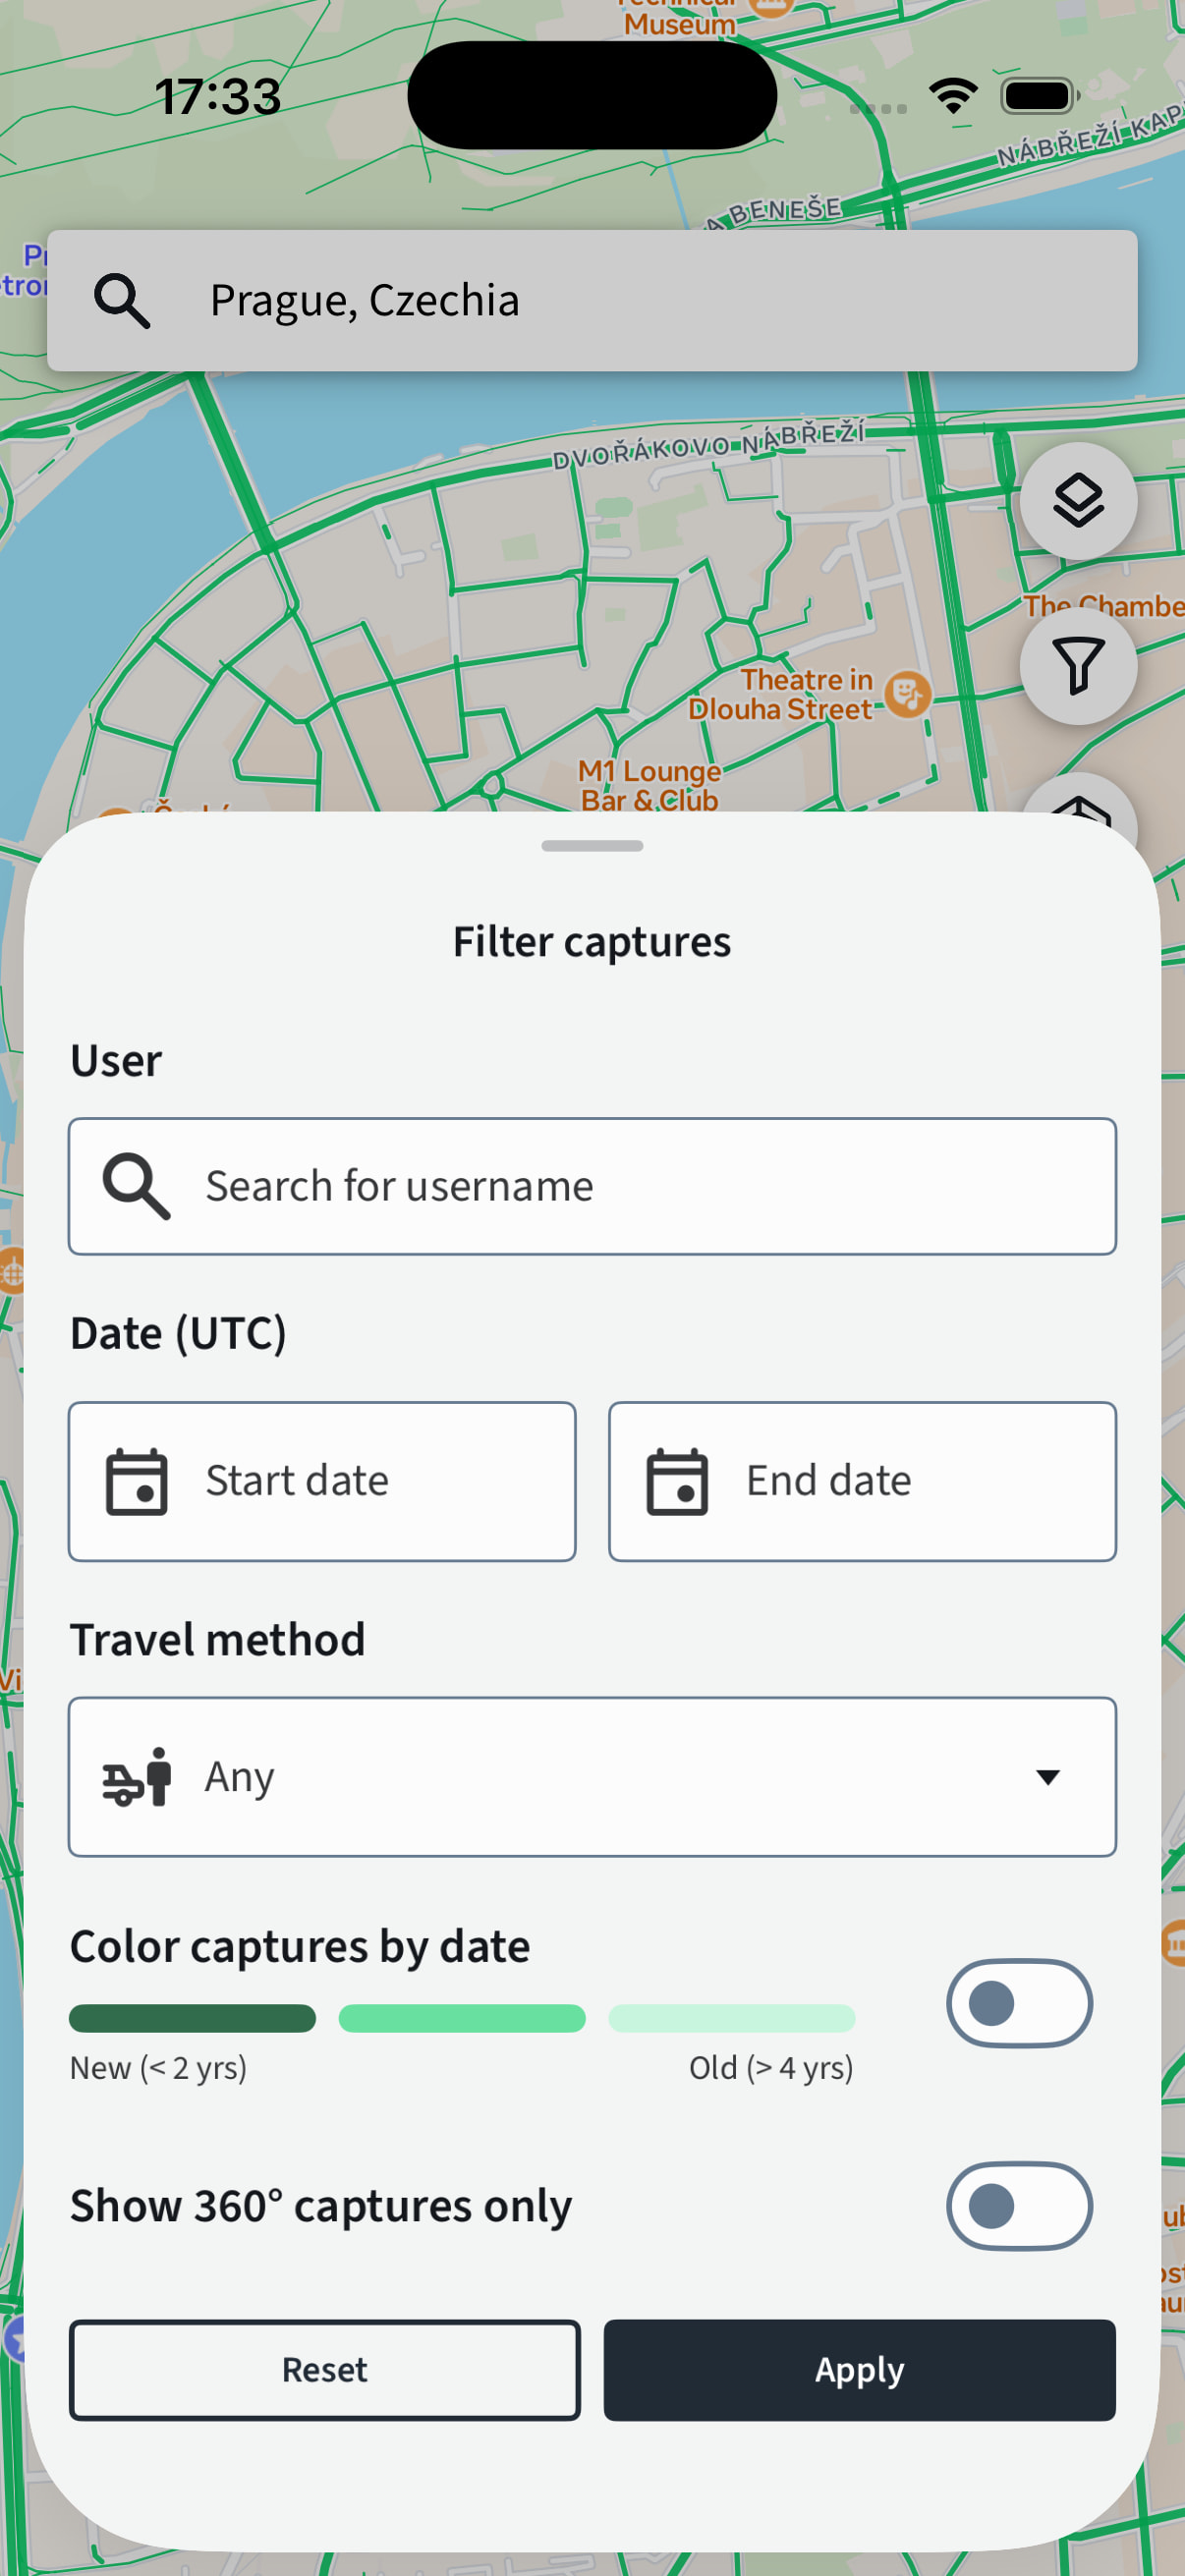Click the Travel method dropdown arrow
The height and width of the screenshot is (2576, 1185).
tap(1047, 1777)
